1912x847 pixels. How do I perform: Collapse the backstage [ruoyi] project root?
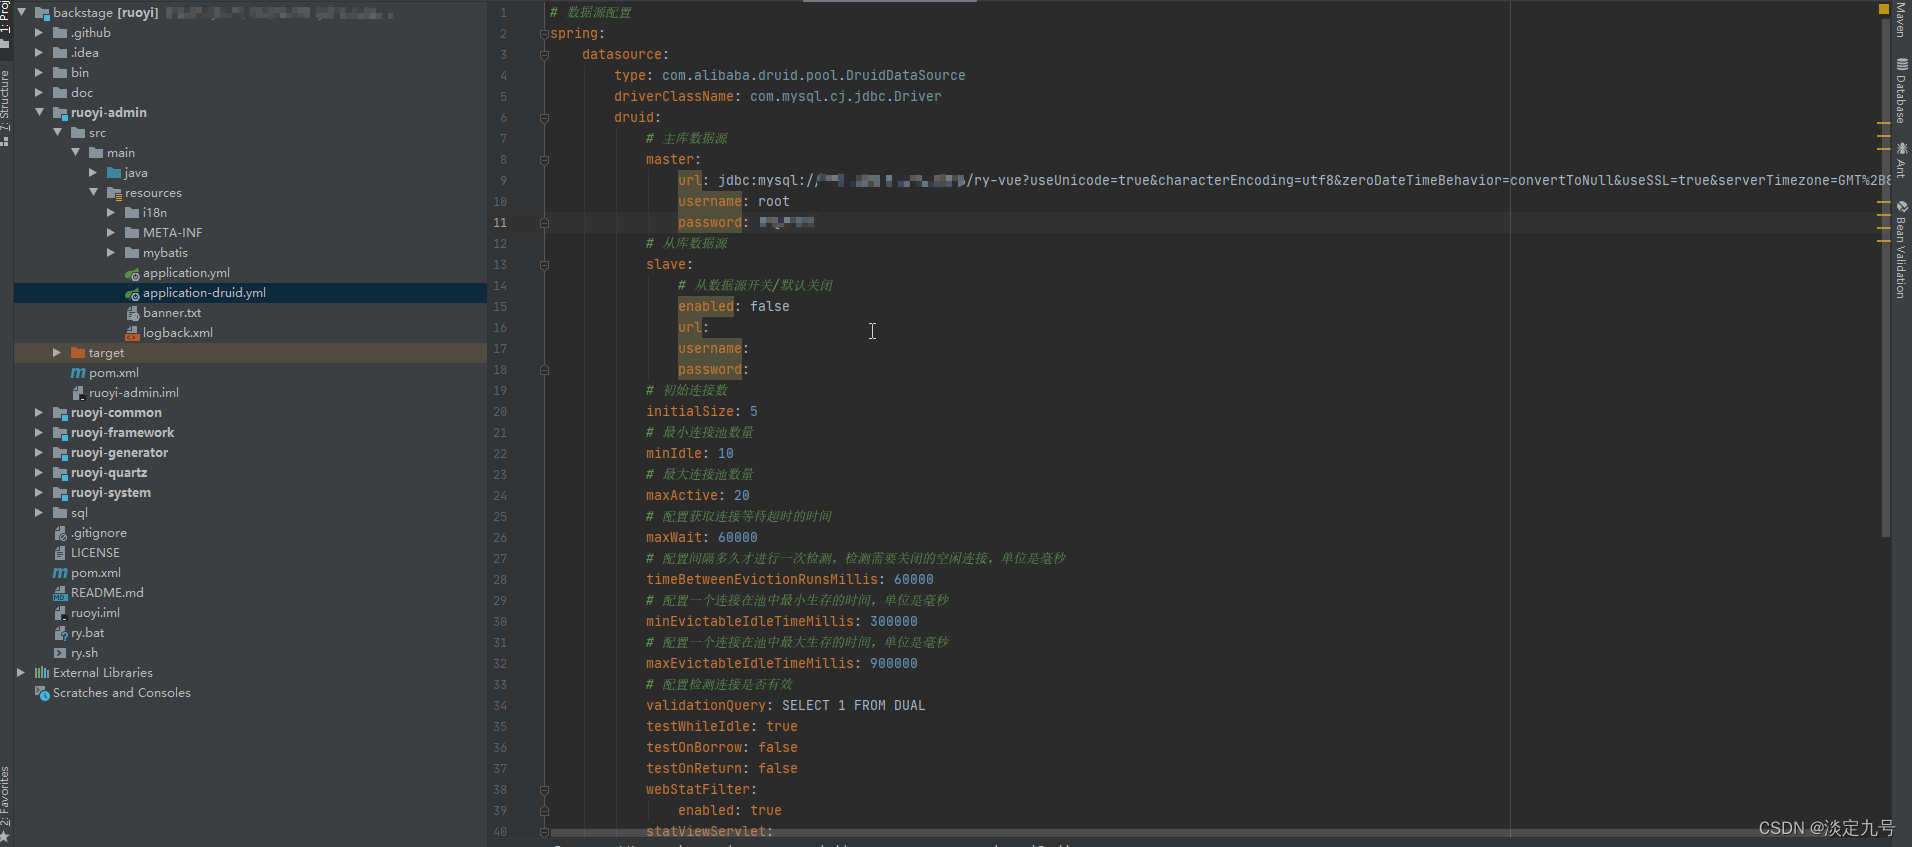click(21, 12)
